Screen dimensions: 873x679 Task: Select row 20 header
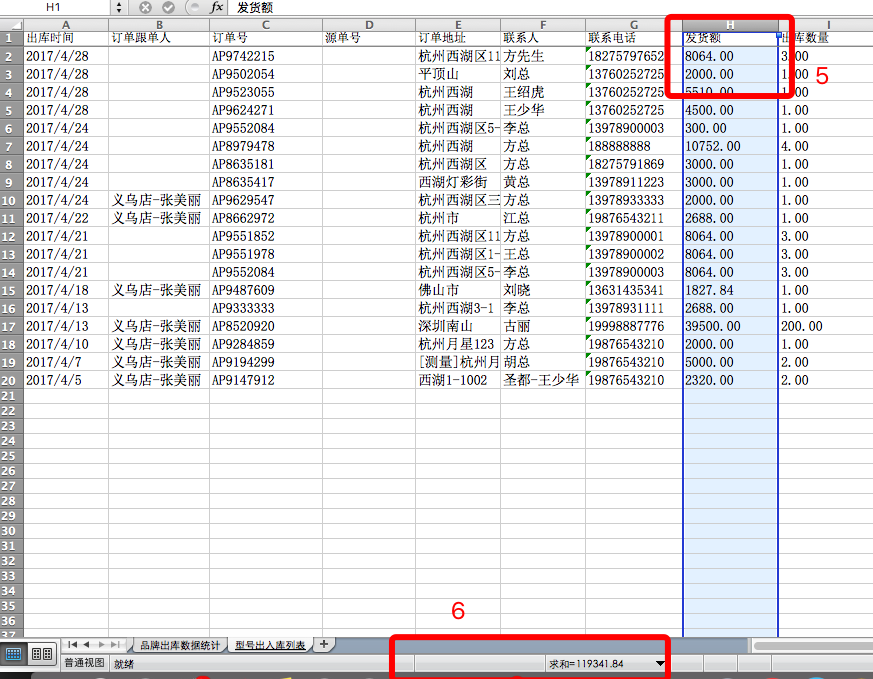[11, 380]
